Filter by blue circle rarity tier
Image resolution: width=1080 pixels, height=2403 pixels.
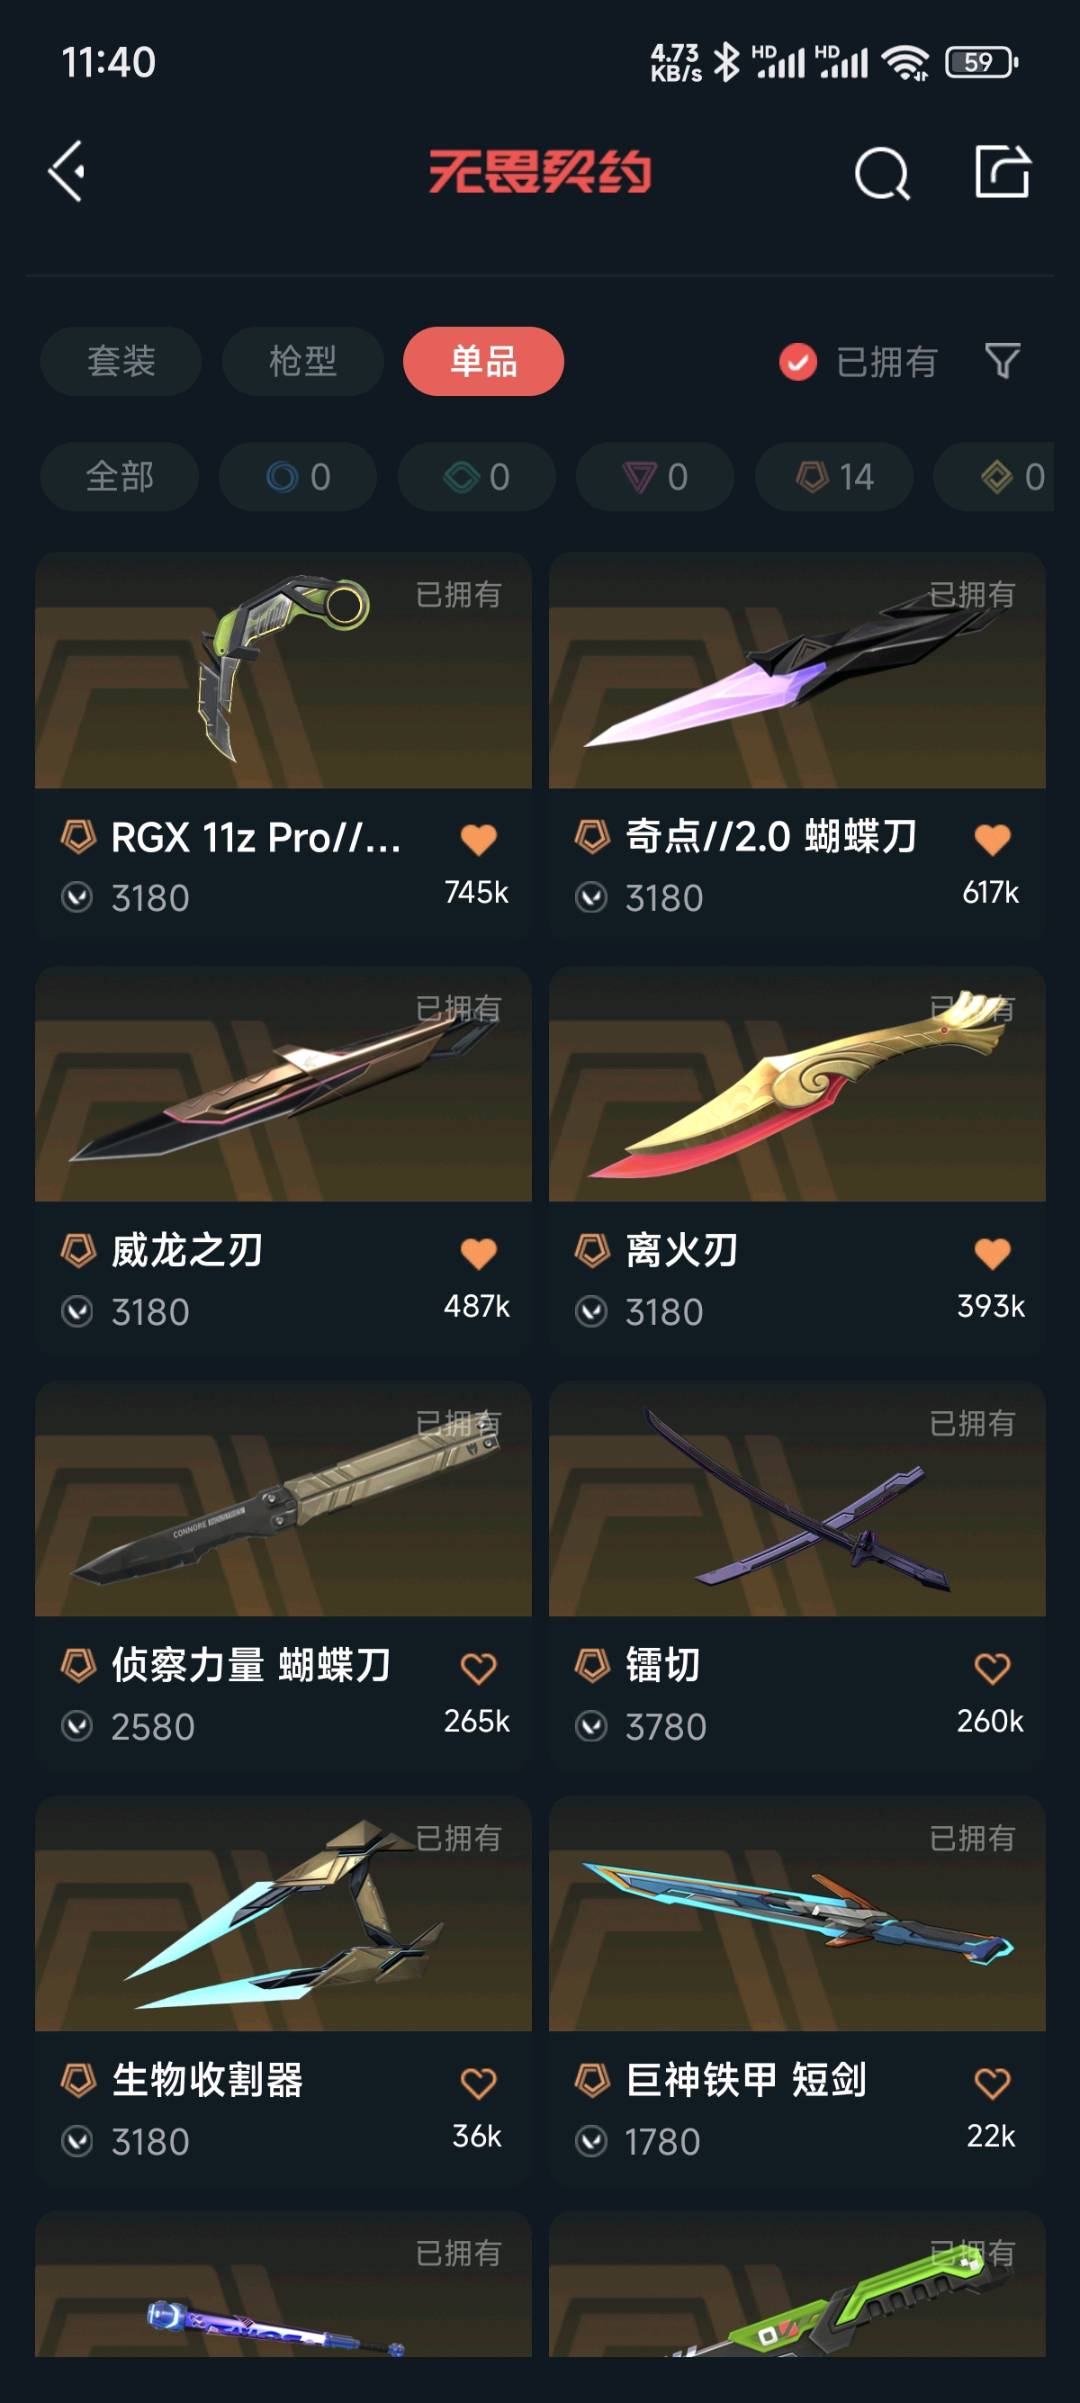point(298,477)
